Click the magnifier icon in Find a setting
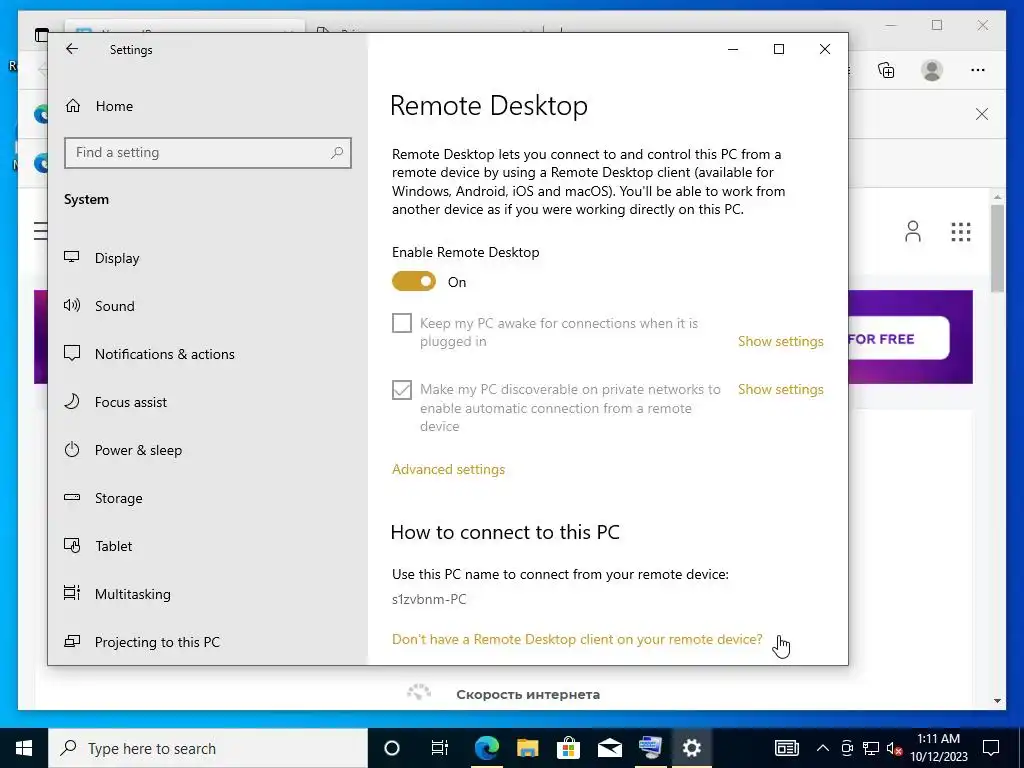 337,153
